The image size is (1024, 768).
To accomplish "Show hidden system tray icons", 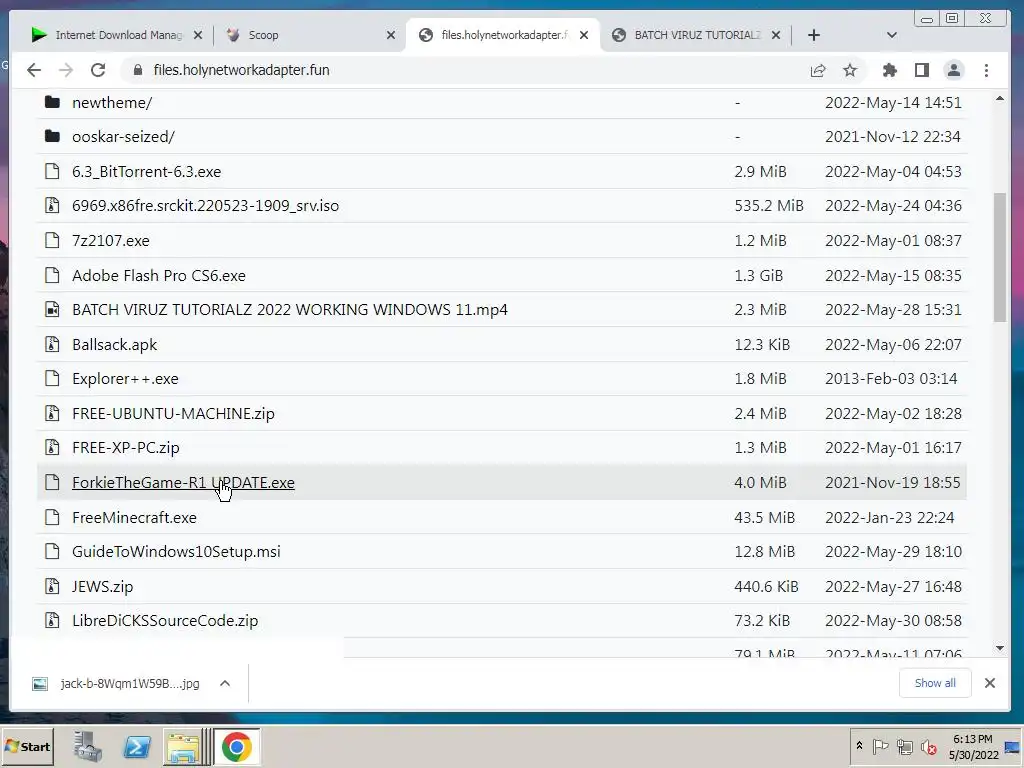I will (859, 746).
